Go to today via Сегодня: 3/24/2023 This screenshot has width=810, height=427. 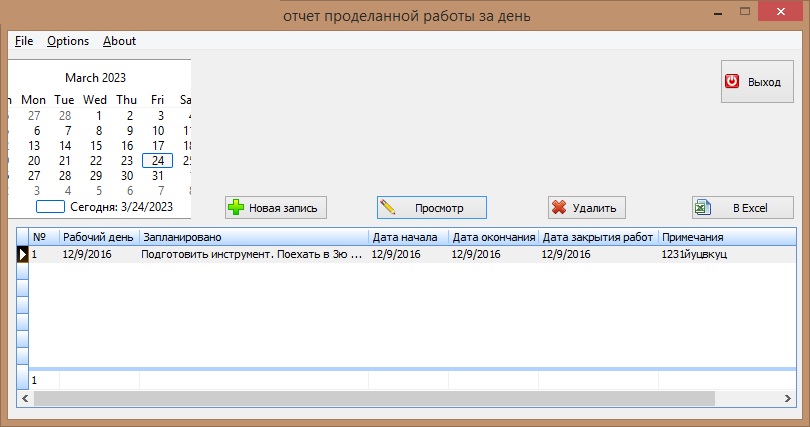click(x=121, y=207)
